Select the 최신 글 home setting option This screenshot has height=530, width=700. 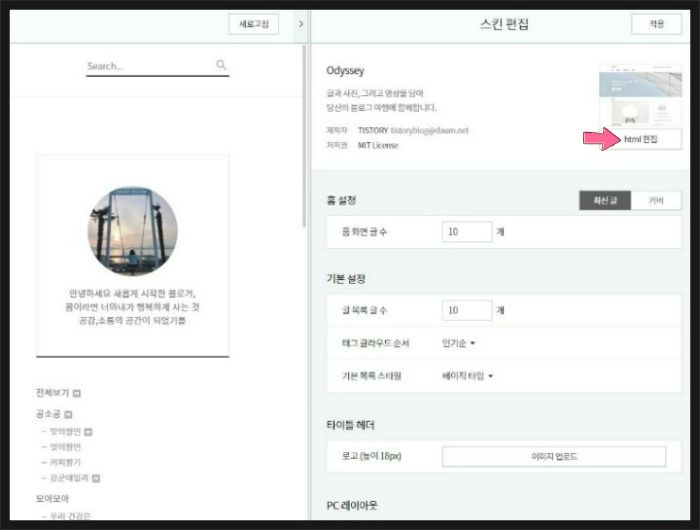605,200
